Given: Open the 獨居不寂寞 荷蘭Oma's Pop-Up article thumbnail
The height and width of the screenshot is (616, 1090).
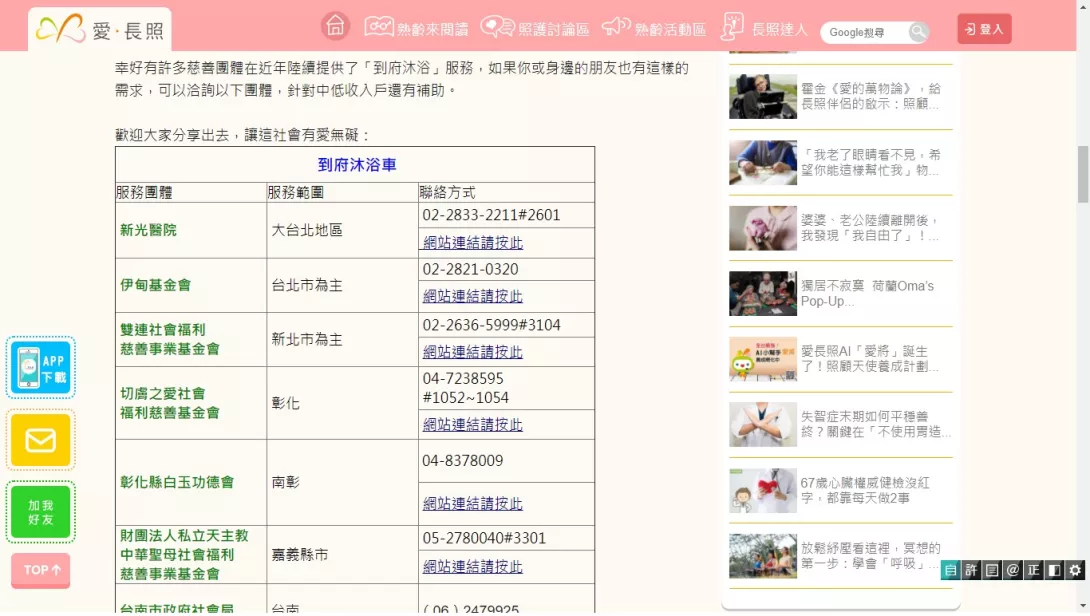Looking at the screenshot, I should 763,293.
